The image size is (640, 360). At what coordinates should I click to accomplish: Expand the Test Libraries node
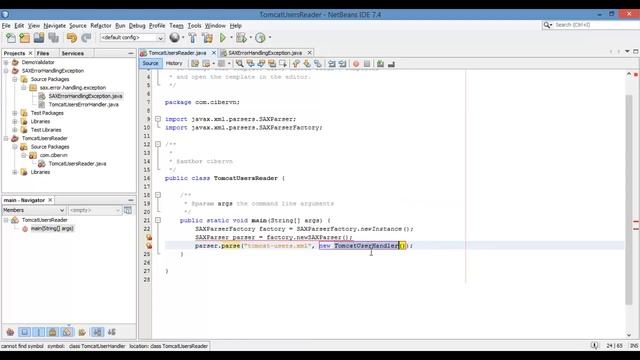[x=15, y=130]
